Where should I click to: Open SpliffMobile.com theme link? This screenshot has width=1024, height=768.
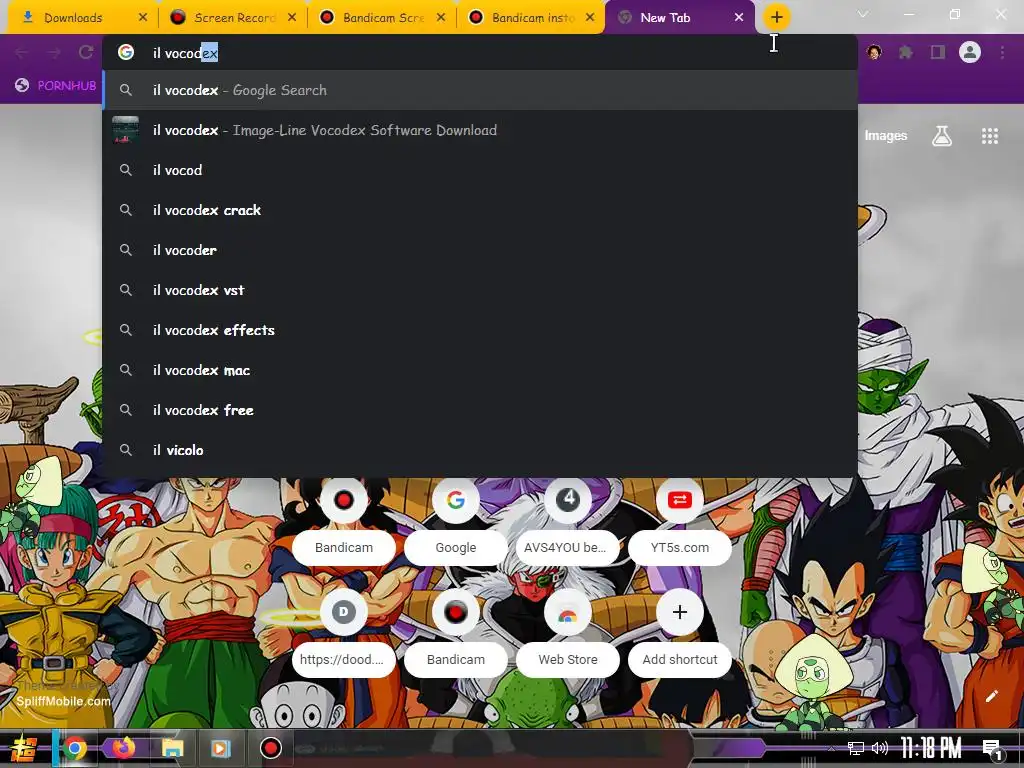point(63,701)
